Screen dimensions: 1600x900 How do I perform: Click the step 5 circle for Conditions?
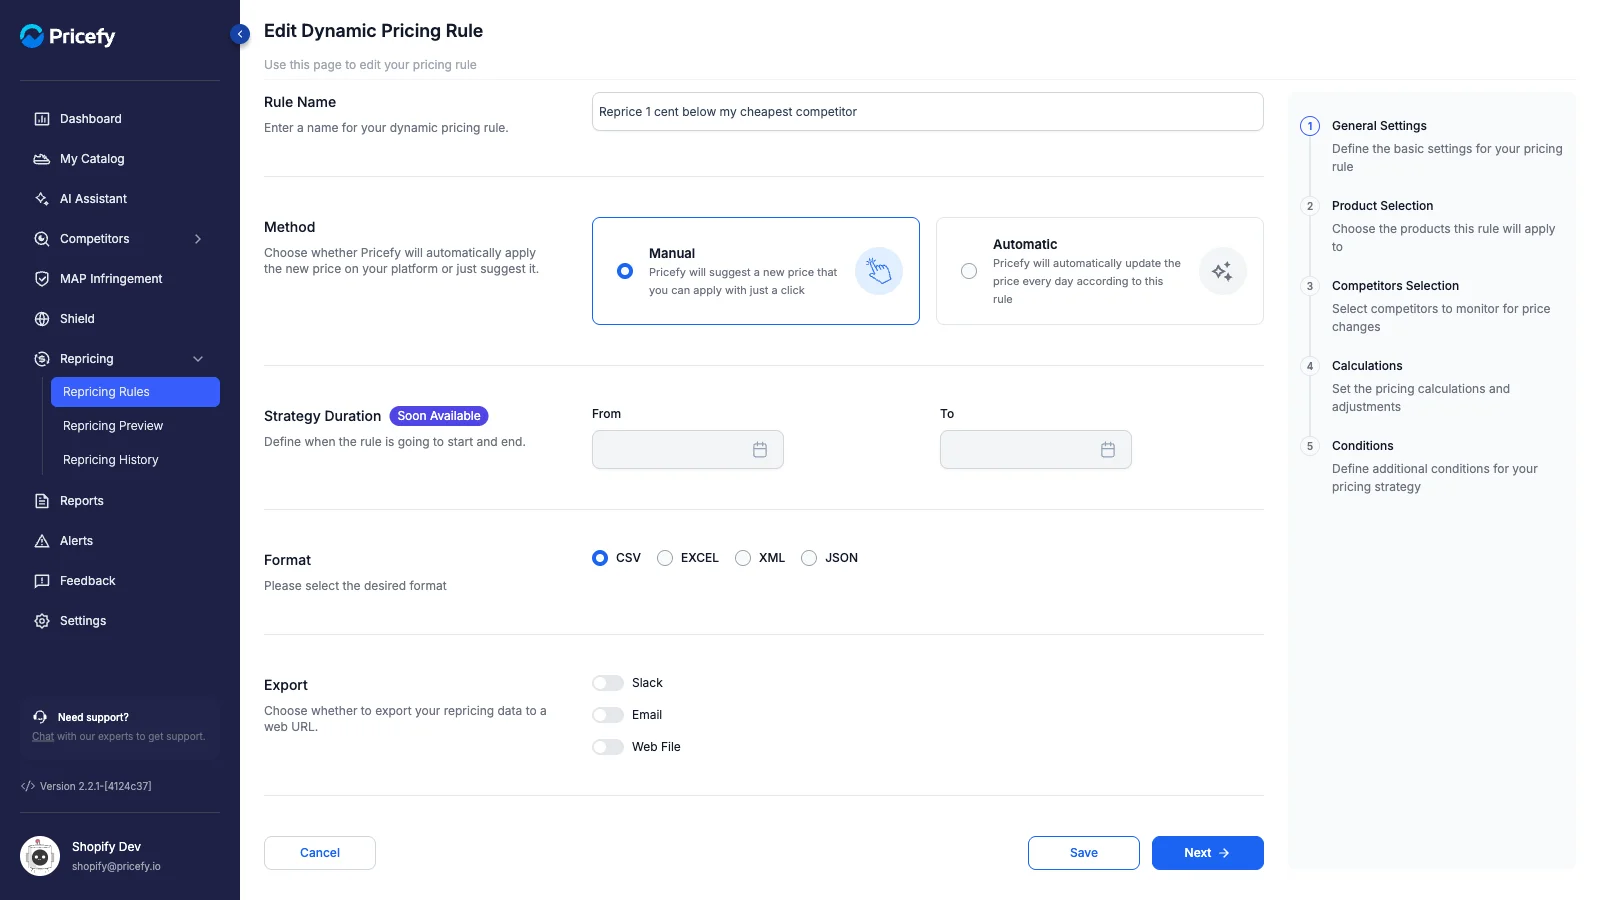[x=1310, y=446]
